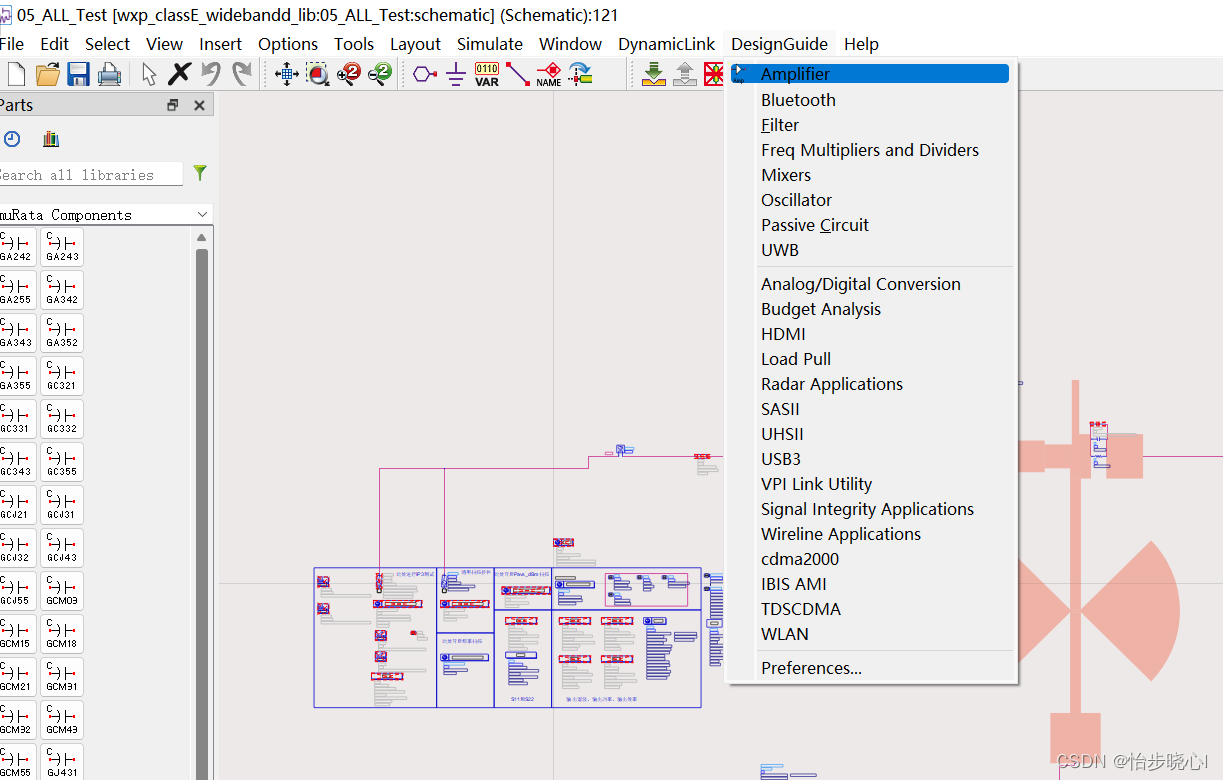This screenshot has width=1223, height=780.
Task: Zoom in by two
Action: (349, 73)
